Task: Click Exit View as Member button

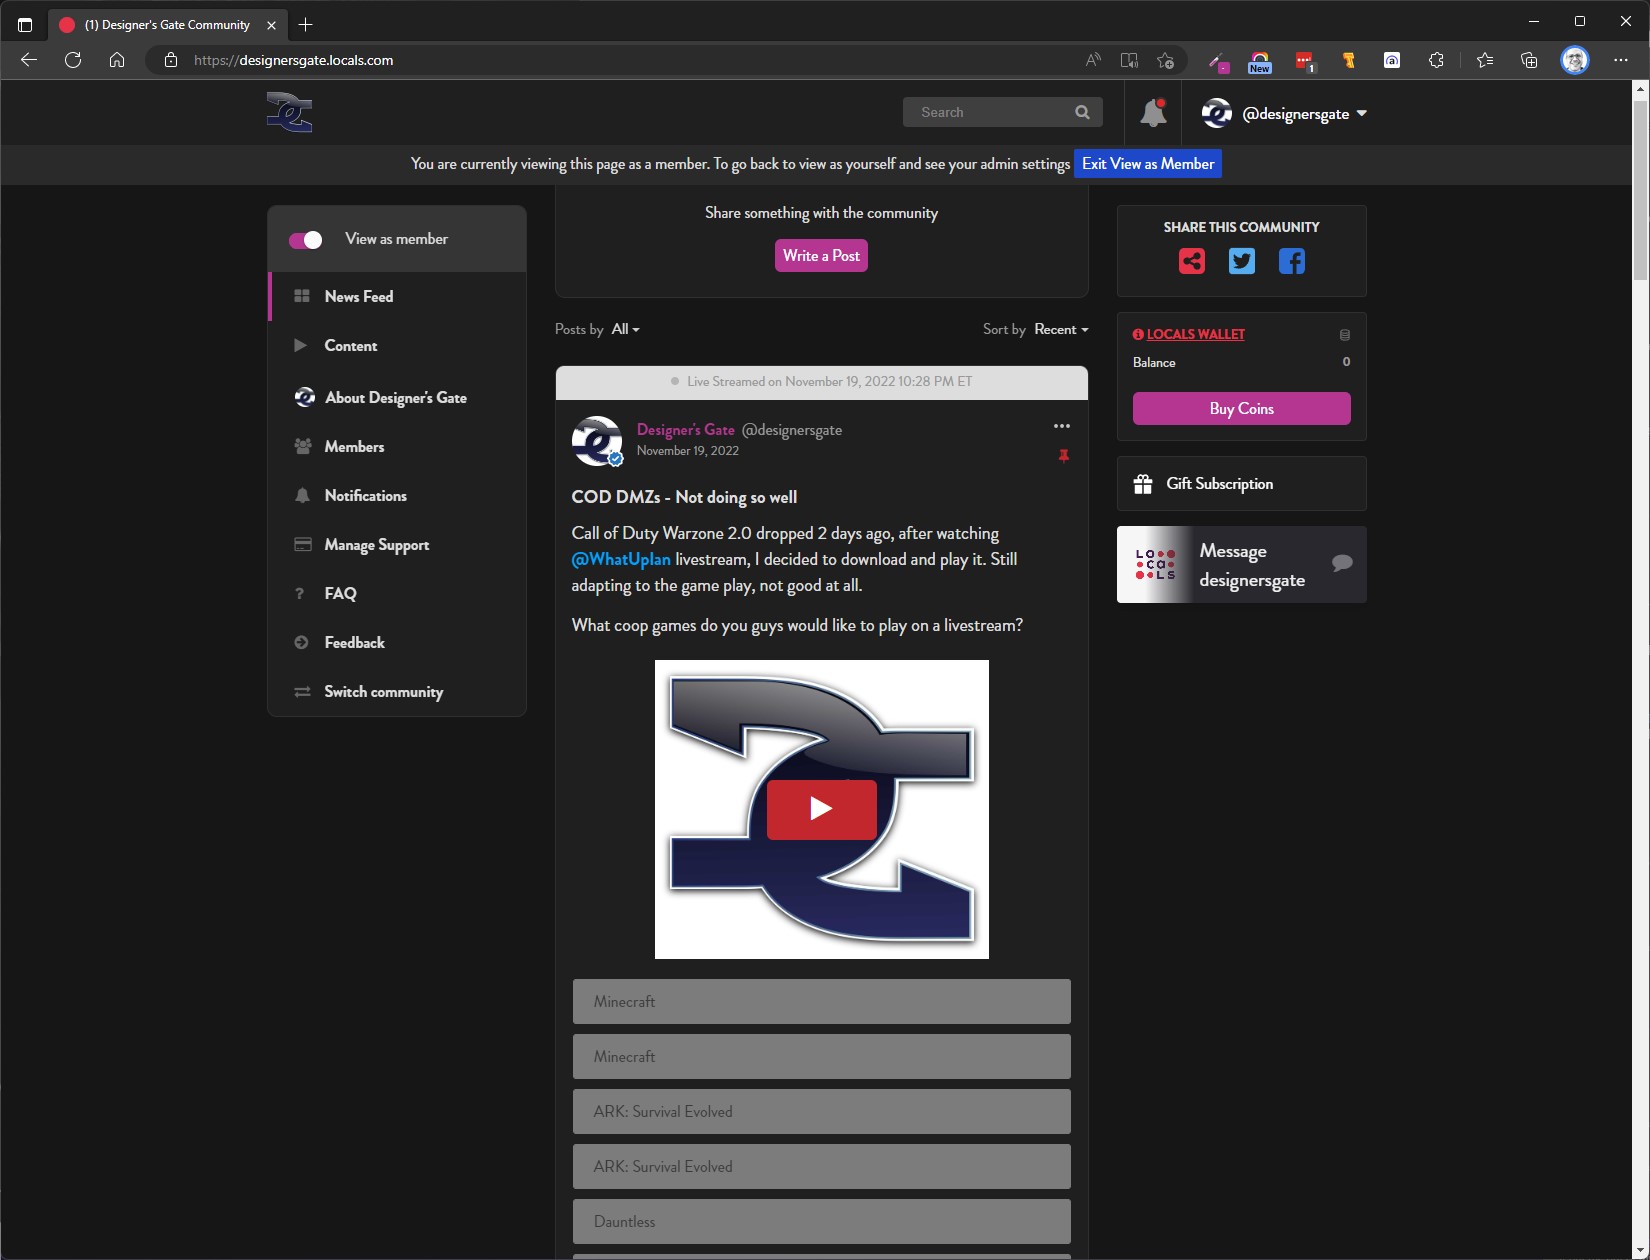Action: tap(1148, 164)
